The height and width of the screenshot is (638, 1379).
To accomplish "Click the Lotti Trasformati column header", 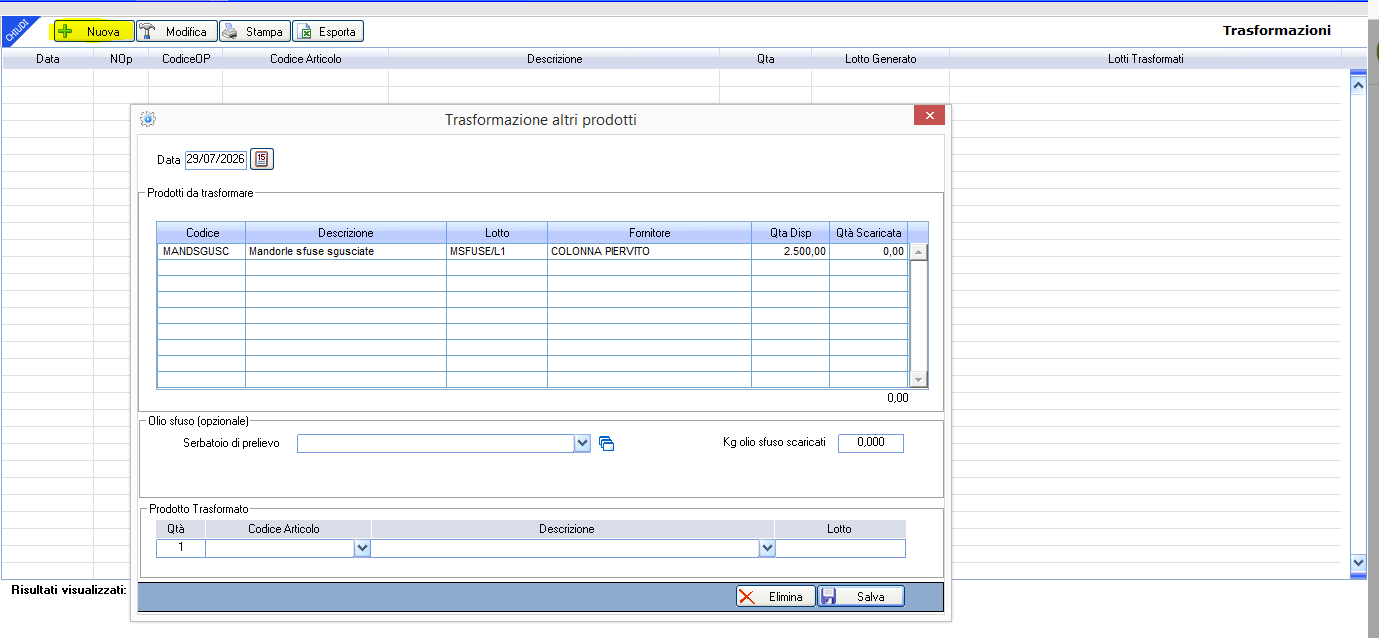I will pyautogui.click(x=1146, y=59).
